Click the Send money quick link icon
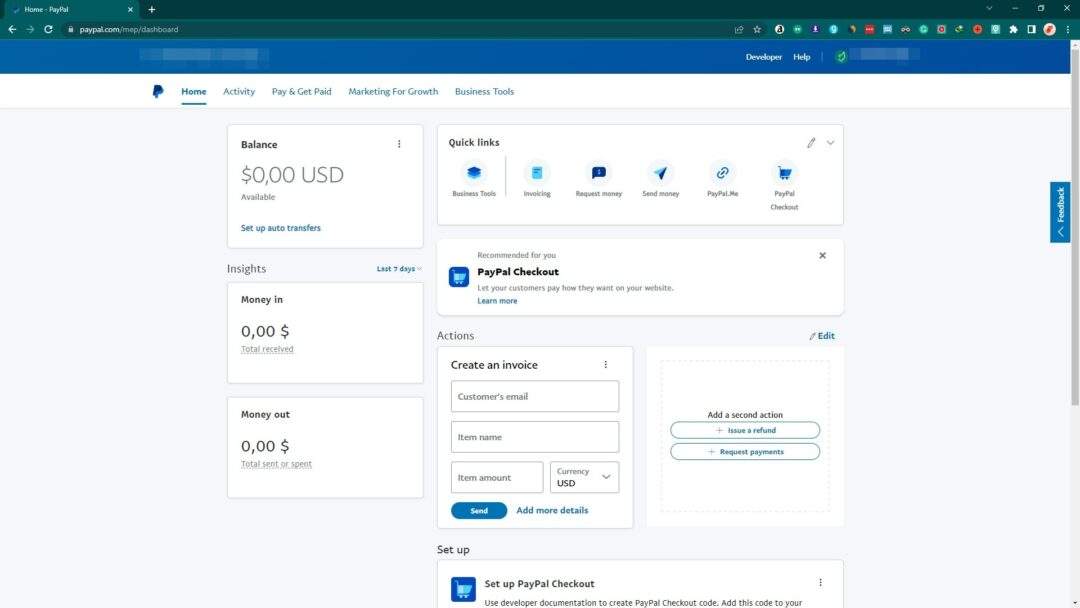Image resolution: width=1080 pixels, height=608 pixels. click(661, 173)
